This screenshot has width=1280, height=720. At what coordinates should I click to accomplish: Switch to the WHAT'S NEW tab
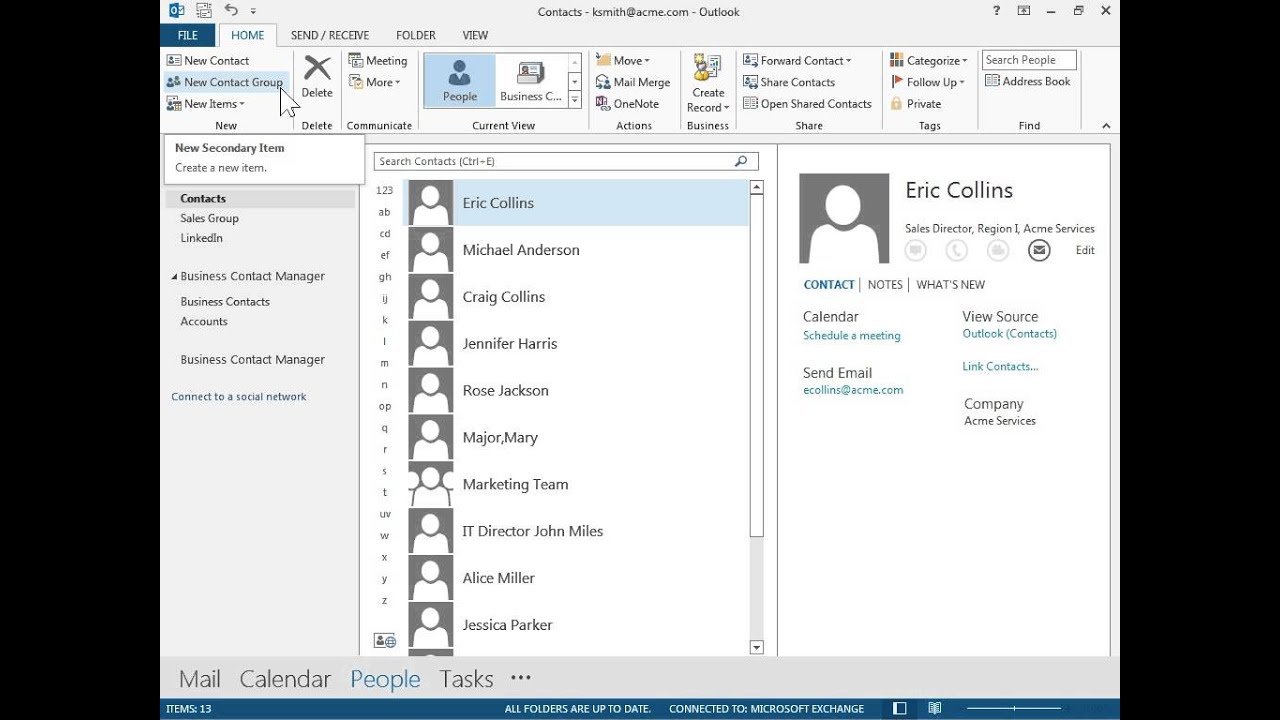[950, 285]
